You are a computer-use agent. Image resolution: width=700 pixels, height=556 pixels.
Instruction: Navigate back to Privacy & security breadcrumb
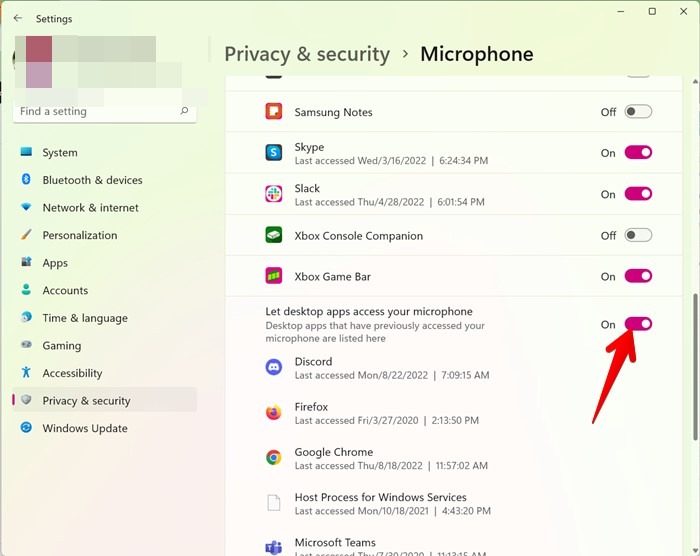click(x=306, y=54)
